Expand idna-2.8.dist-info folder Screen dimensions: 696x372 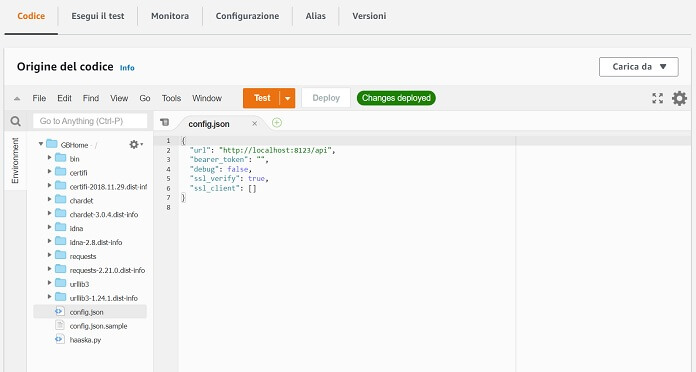(x=49, y=241)
